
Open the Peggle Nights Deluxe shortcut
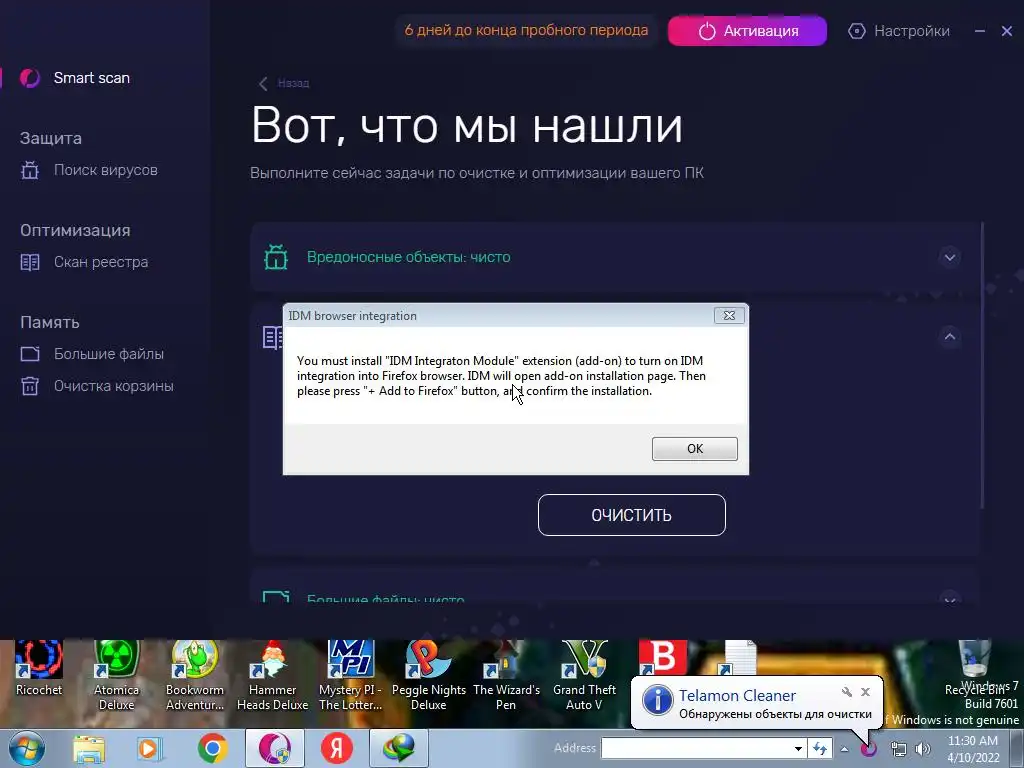pos(428,675)
